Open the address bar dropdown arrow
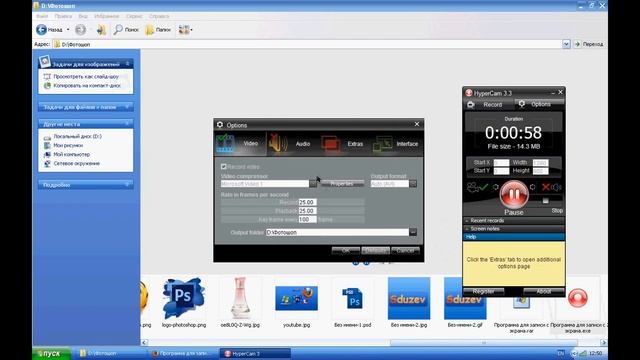The image size is (640, 360). [566, 44]
